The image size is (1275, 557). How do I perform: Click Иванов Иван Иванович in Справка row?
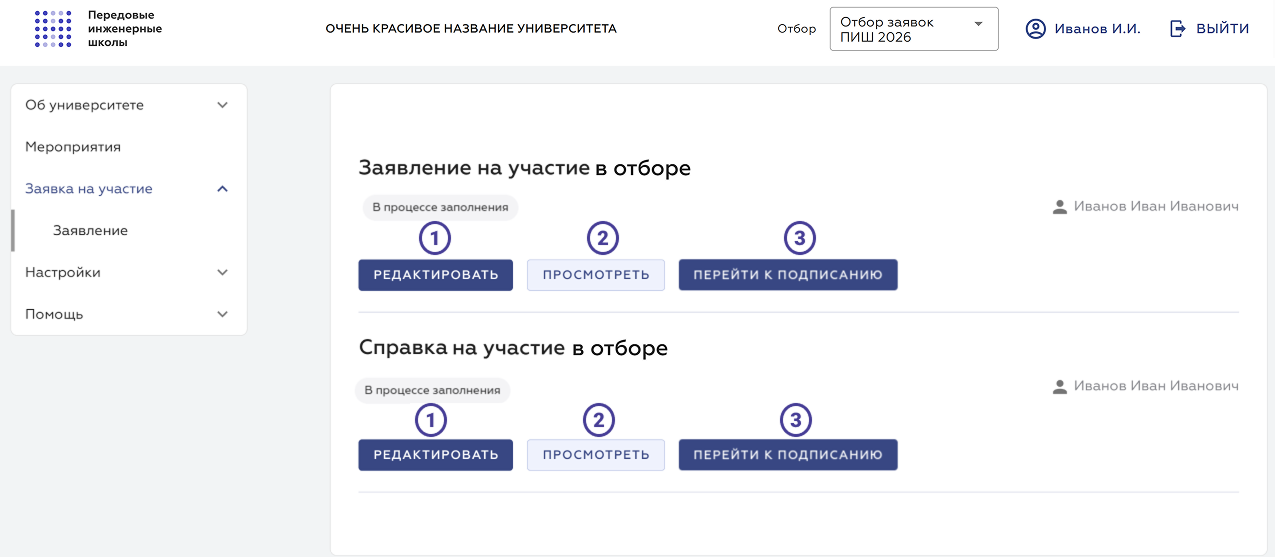click(1156, 386)
